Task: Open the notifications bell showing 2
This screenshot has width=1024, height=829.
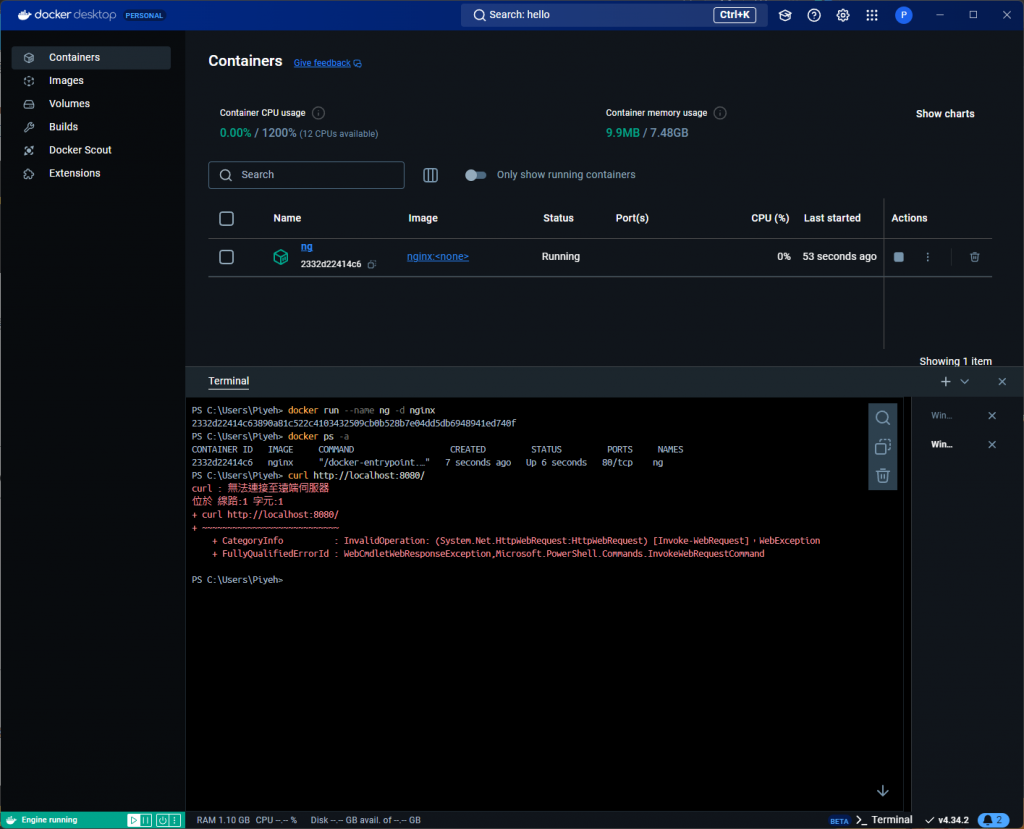Action: [993, 821]
